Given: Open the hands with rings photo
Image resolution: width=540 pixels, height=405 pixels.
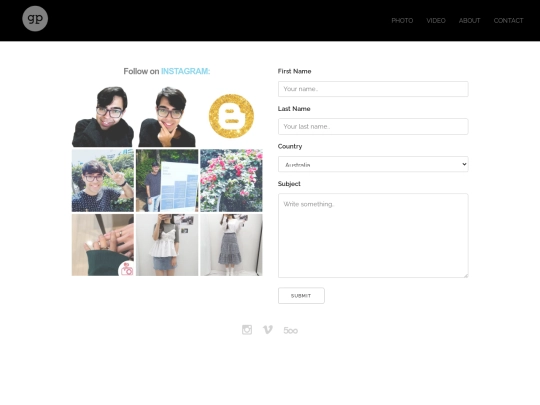Looking at the screenshot, I should click(103, 245).
